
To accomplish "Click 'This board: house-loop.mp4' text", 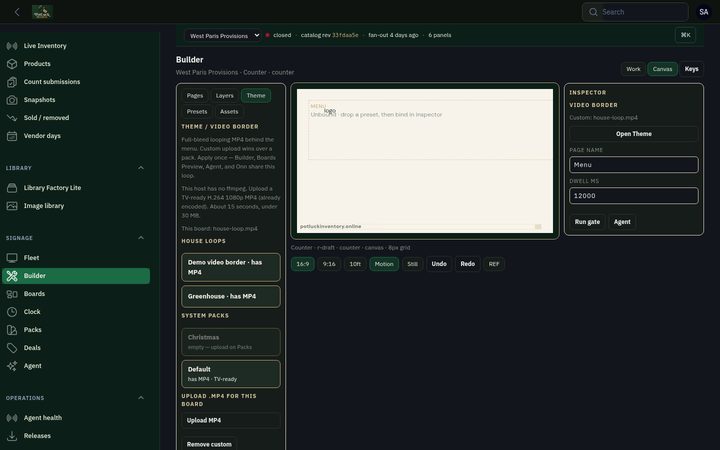I will pyautogui.click(x=219, y=229).
